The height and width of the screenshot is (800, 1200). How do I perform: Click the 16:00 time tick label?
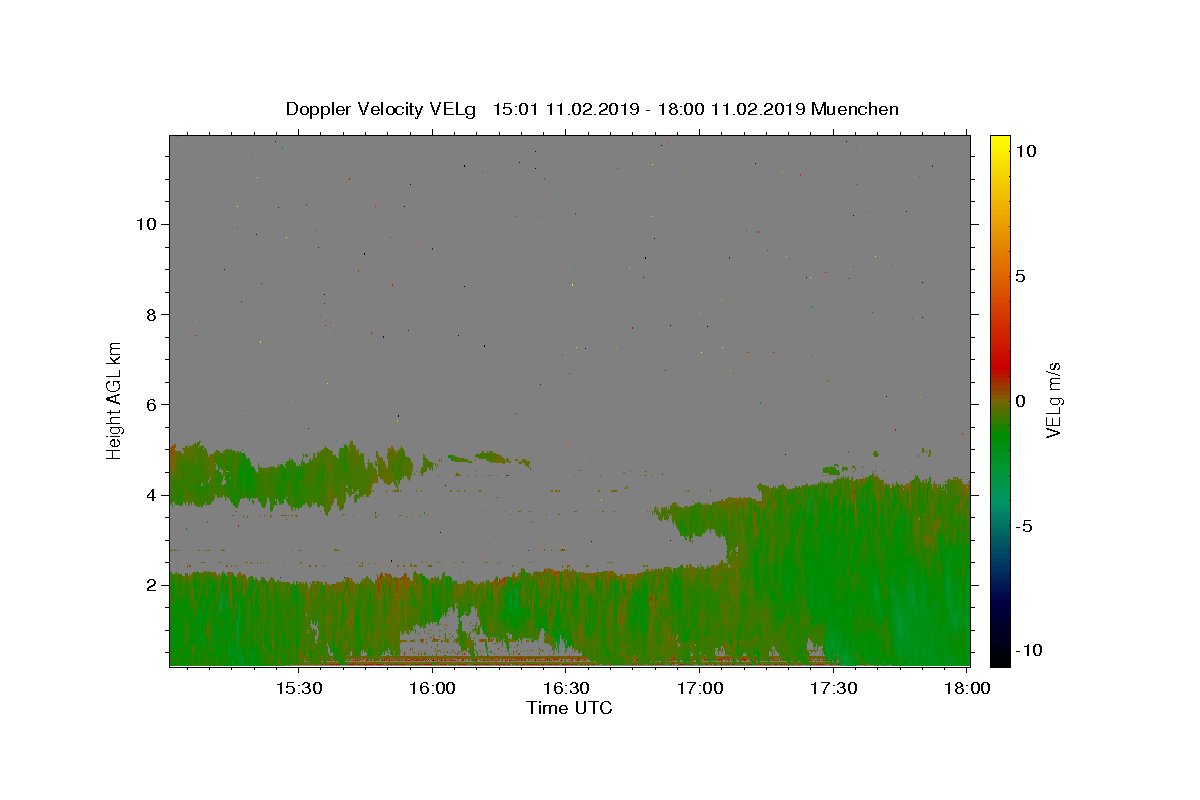(432, 688)
